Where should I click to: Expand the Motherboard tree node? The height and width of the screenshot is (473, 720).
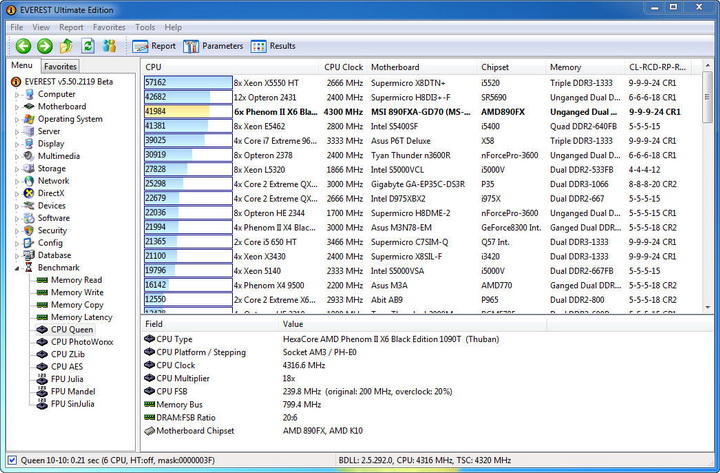pyautogui.click(x=17, y=107)
